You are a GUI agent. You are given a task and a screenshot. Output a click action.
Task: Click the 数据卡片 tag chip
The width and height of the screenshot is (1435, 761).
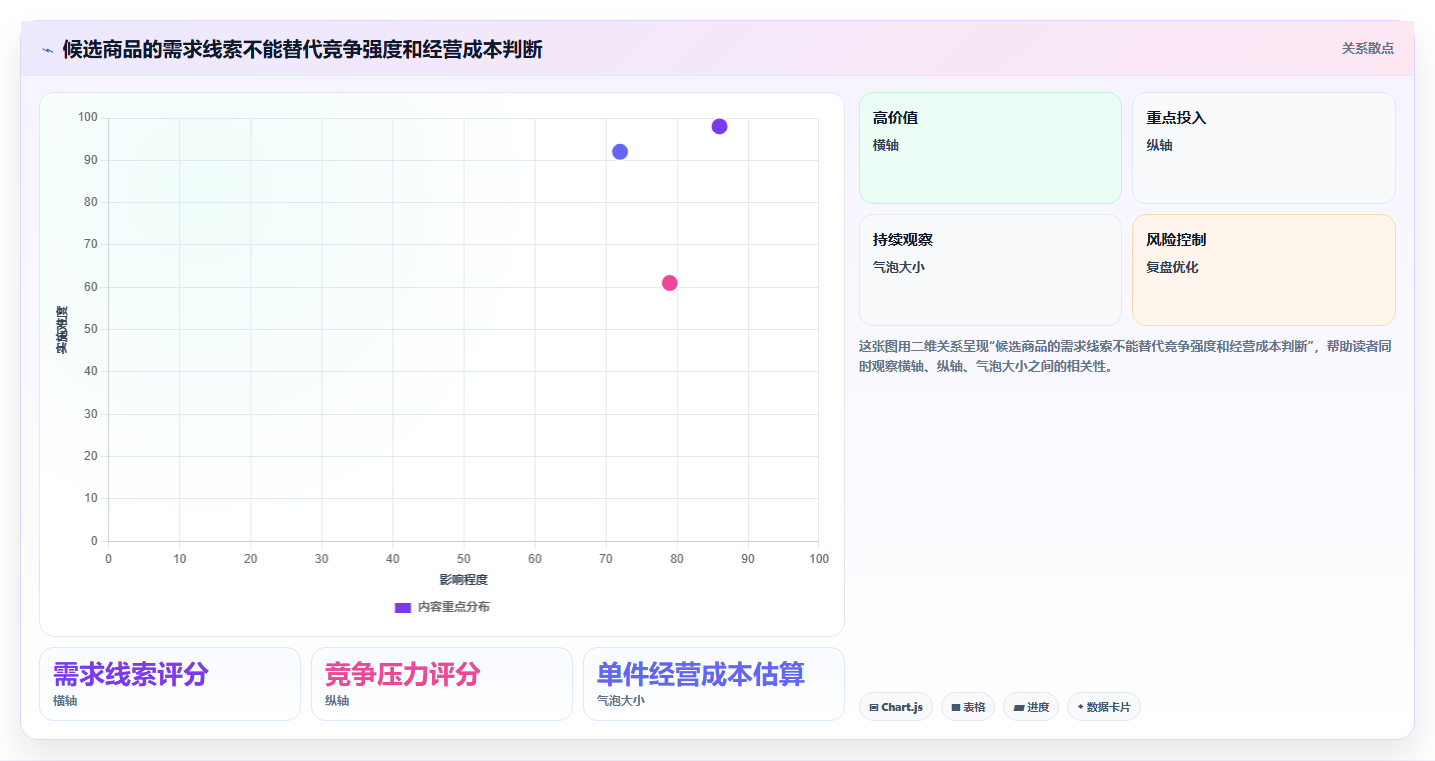1104,707
